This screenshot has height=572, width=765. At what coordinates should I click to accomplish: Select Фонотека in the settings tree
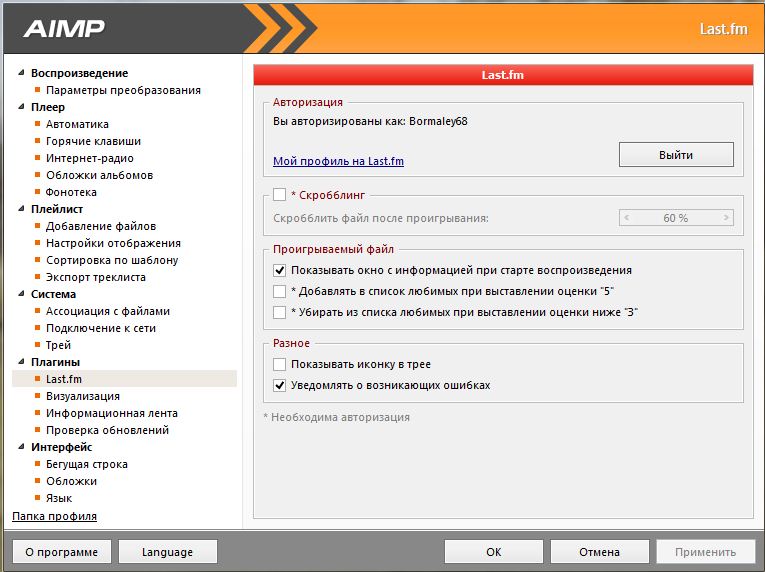point(71,192)
